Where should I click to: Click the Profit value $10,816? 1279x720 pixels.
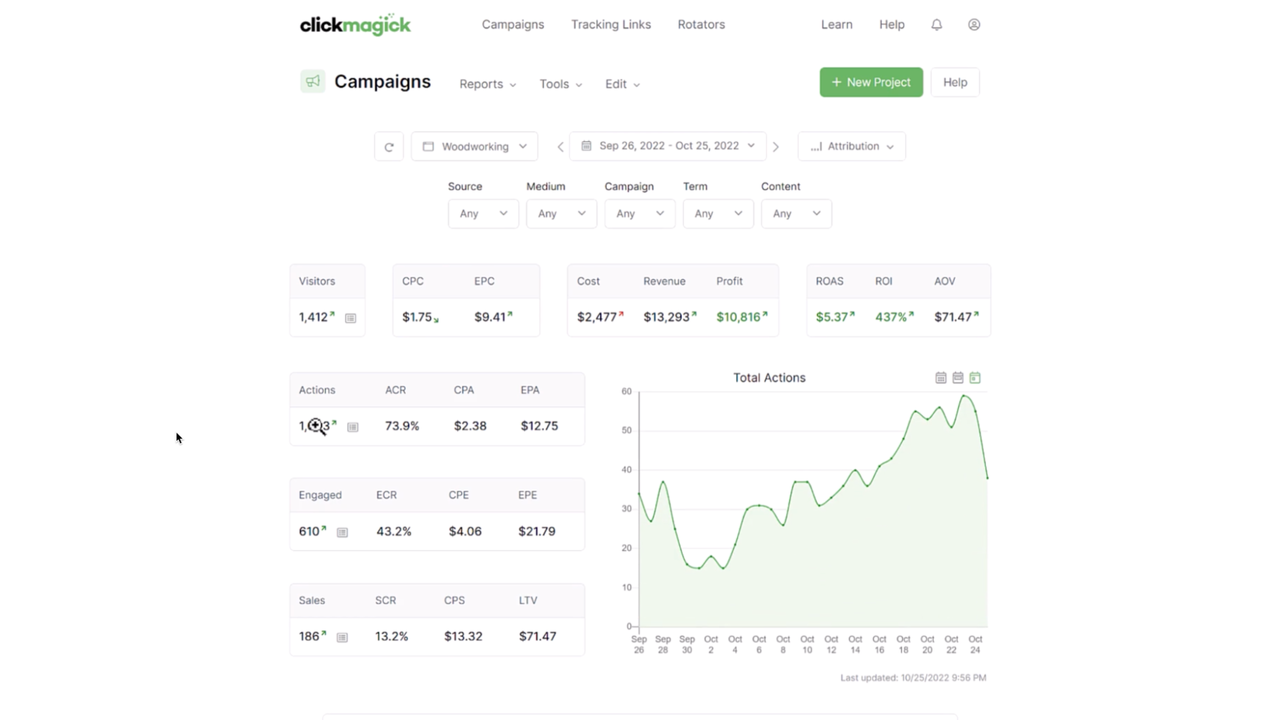pos(738,317)
